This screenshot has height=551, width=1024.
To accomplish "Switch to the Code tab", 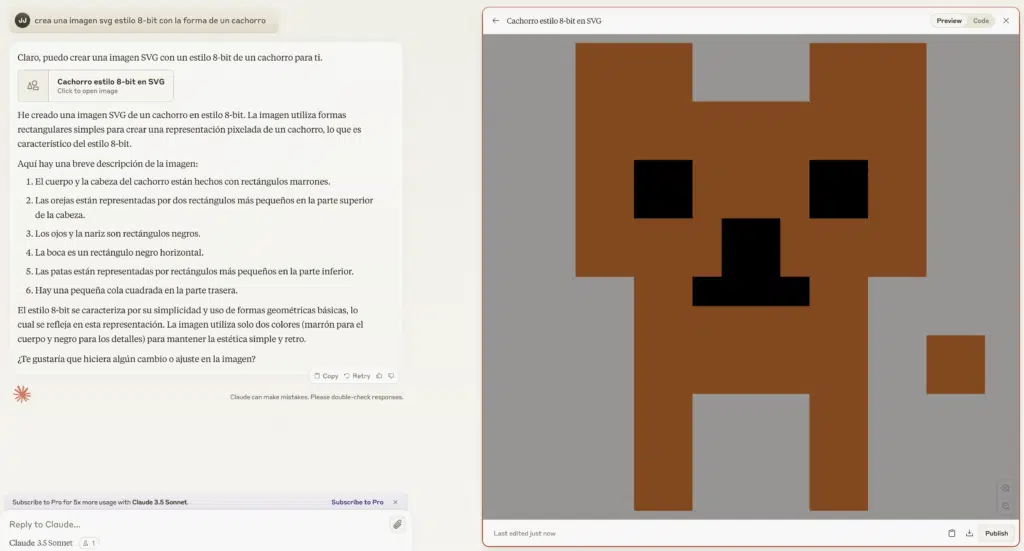I will point(981,21).
